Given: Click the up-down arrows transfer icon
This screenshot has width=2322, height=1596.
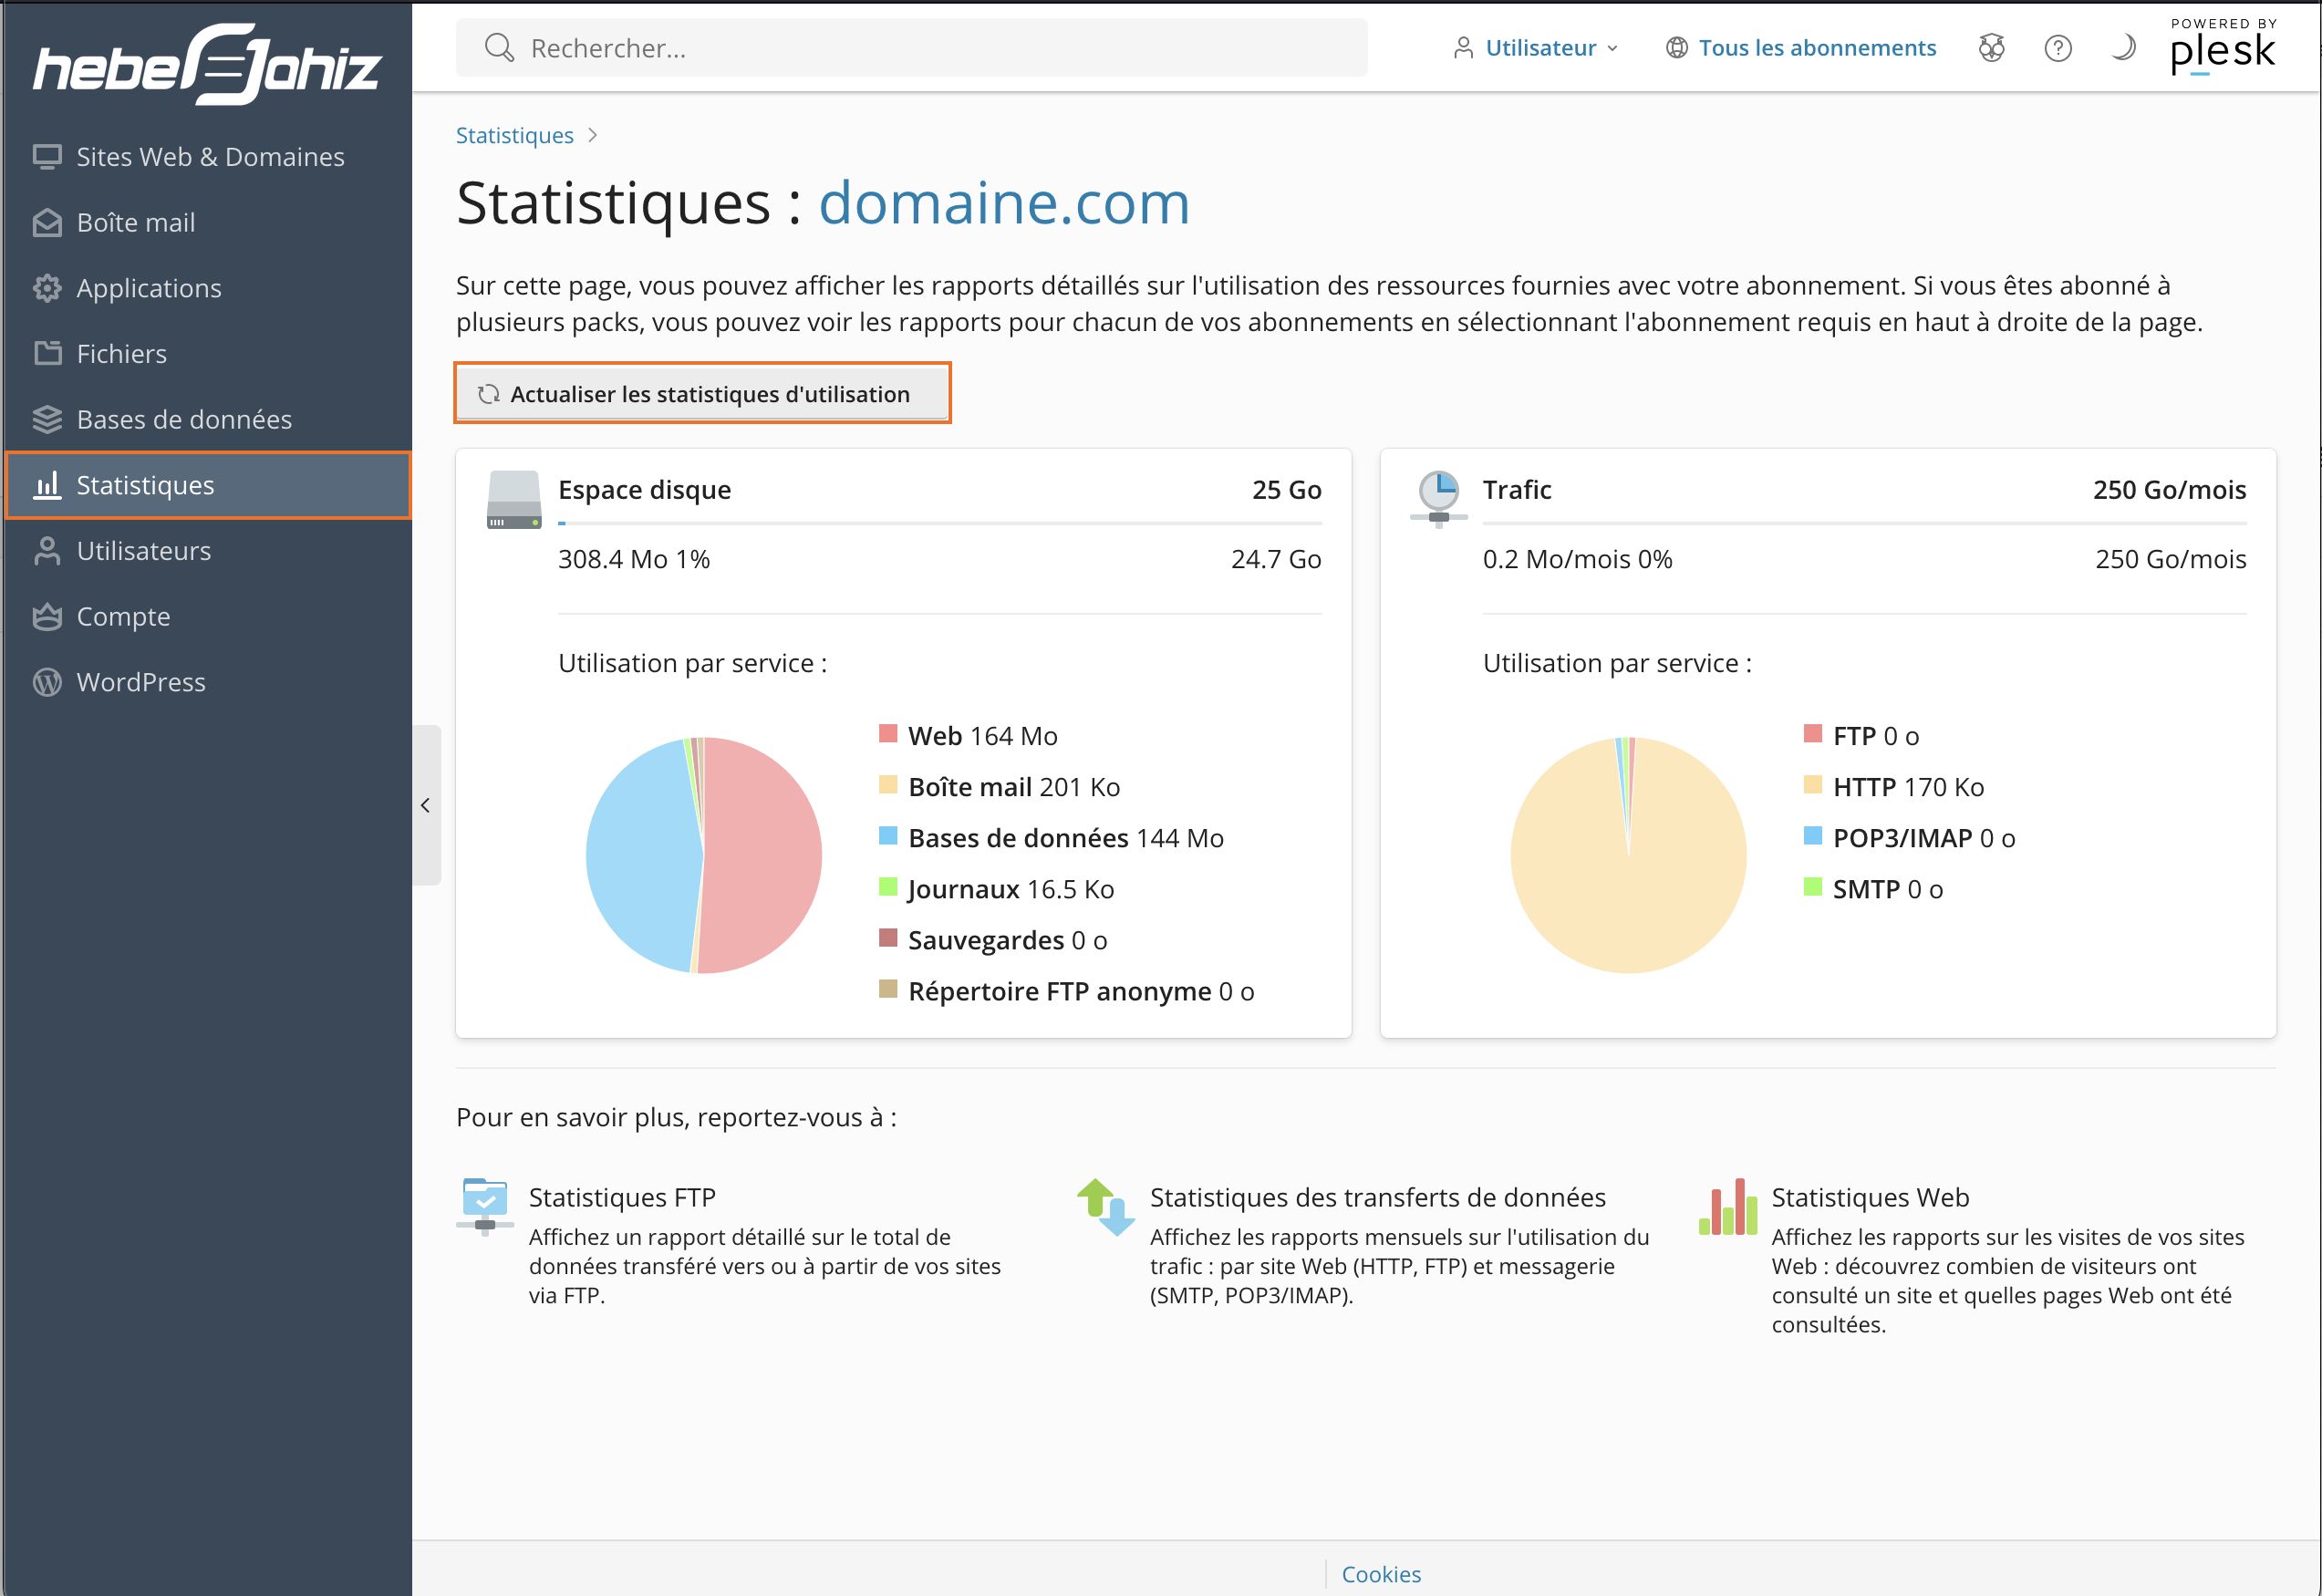Looking at the screenshot, I should (1106, 1207).
